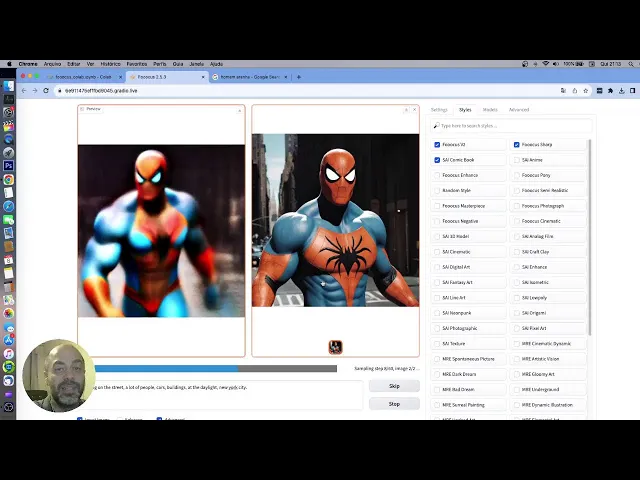The image size is (640, 480).
Task: Enable the SAI Anime style
Action: tap(517, 160)
